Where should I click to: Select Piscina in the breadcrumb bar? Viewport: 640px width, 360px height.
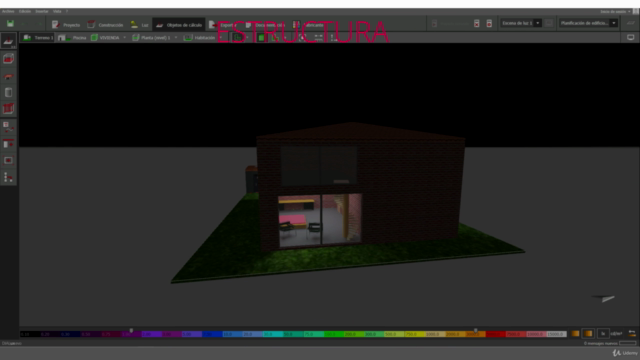click(72, 38)
